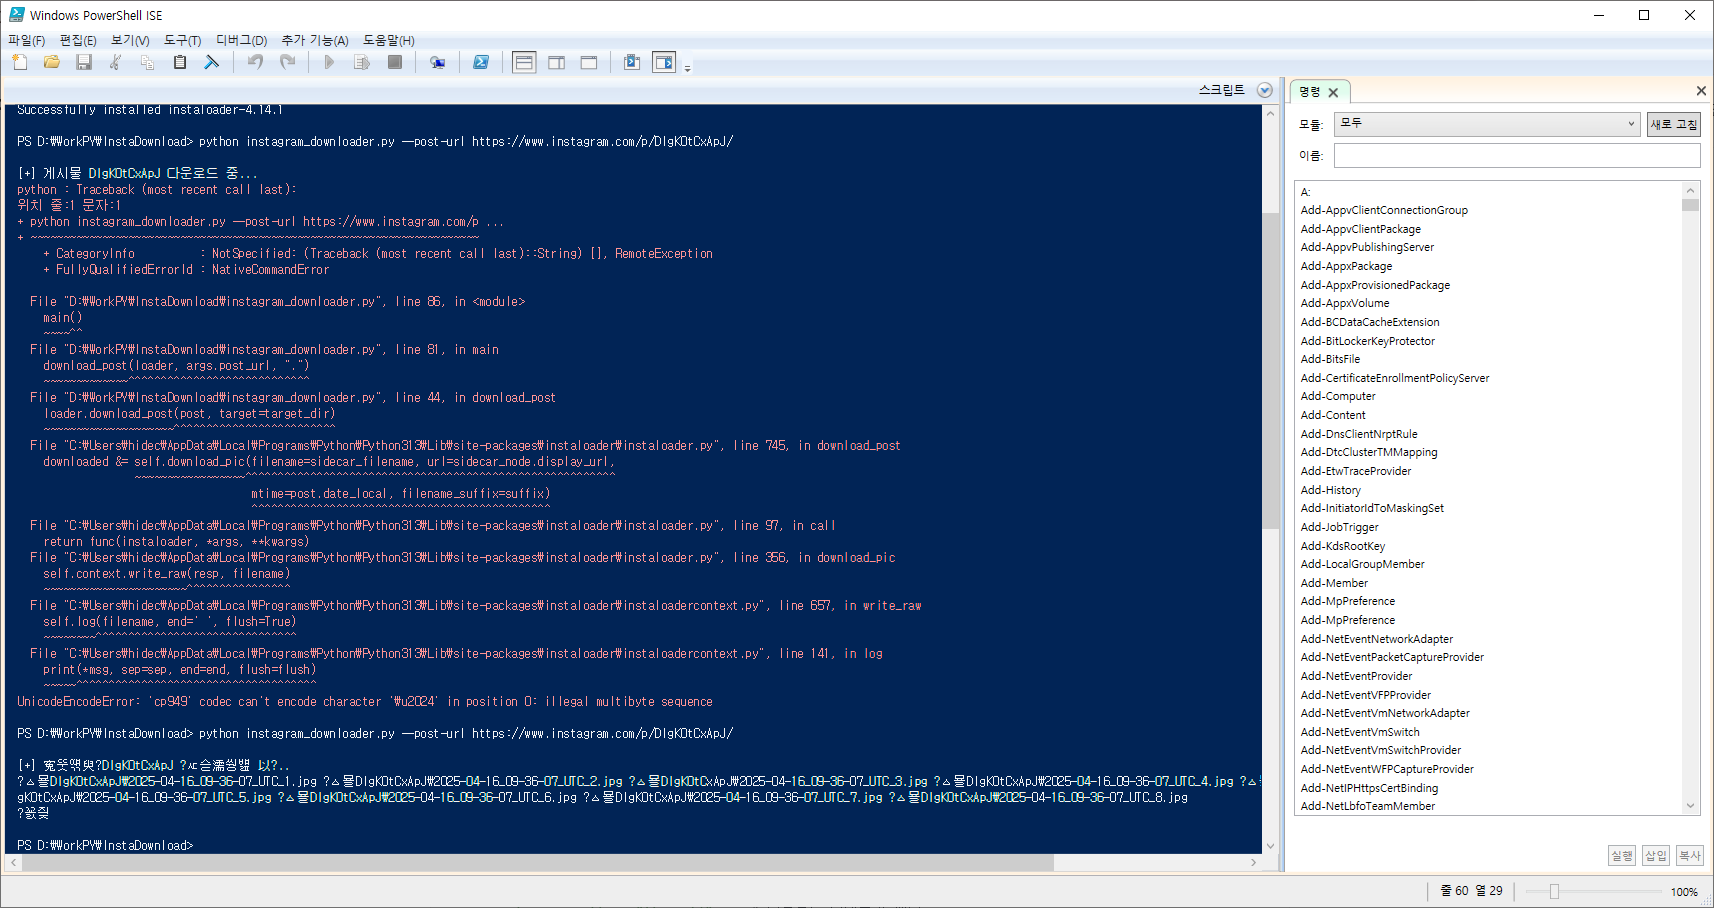Click the Run Selection icon

click(362, 62)
